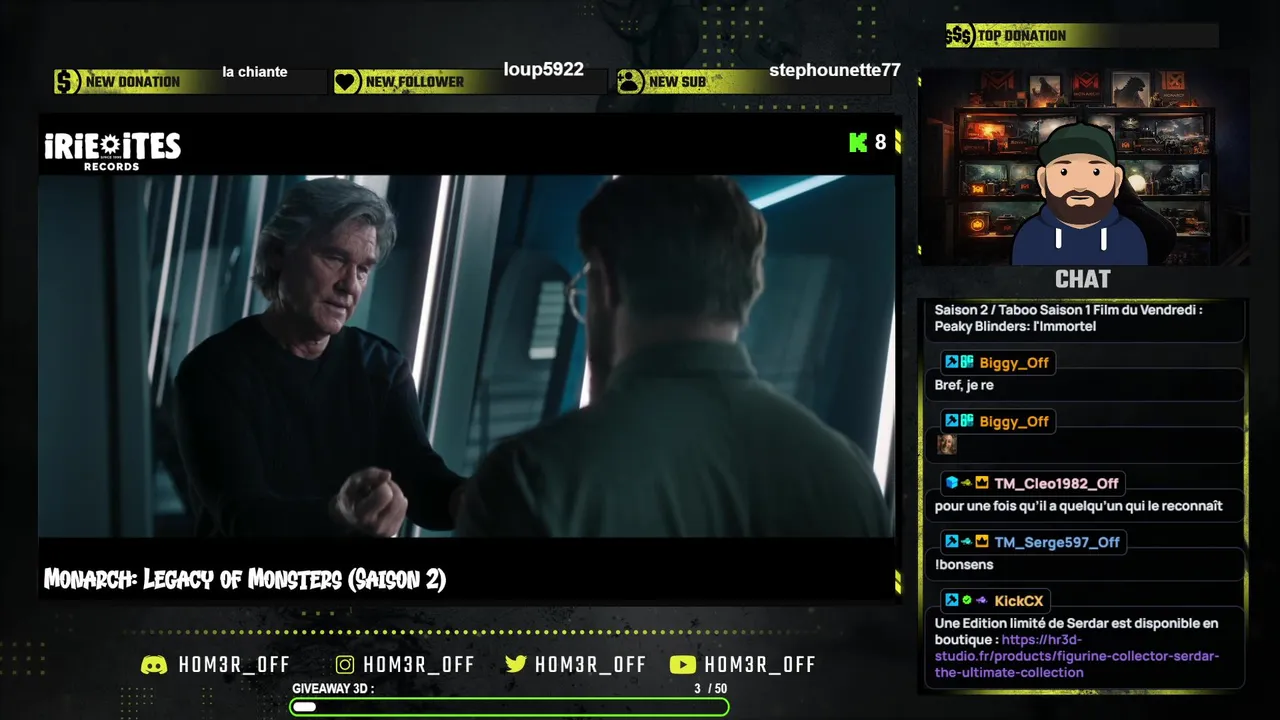Click the YouTube icon in social bar
Image resolution: width=1280 pixels, height=720 pixels.
(x=683, y=665)
